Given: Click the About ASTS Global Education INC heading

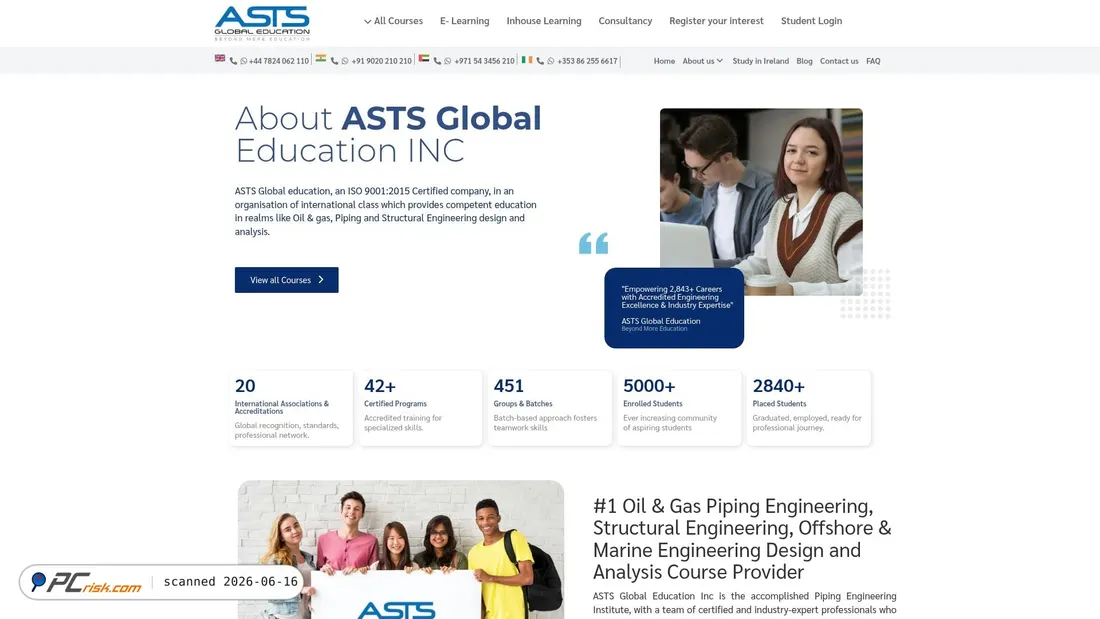Looking at the screenshot, I should coord(388,134).
